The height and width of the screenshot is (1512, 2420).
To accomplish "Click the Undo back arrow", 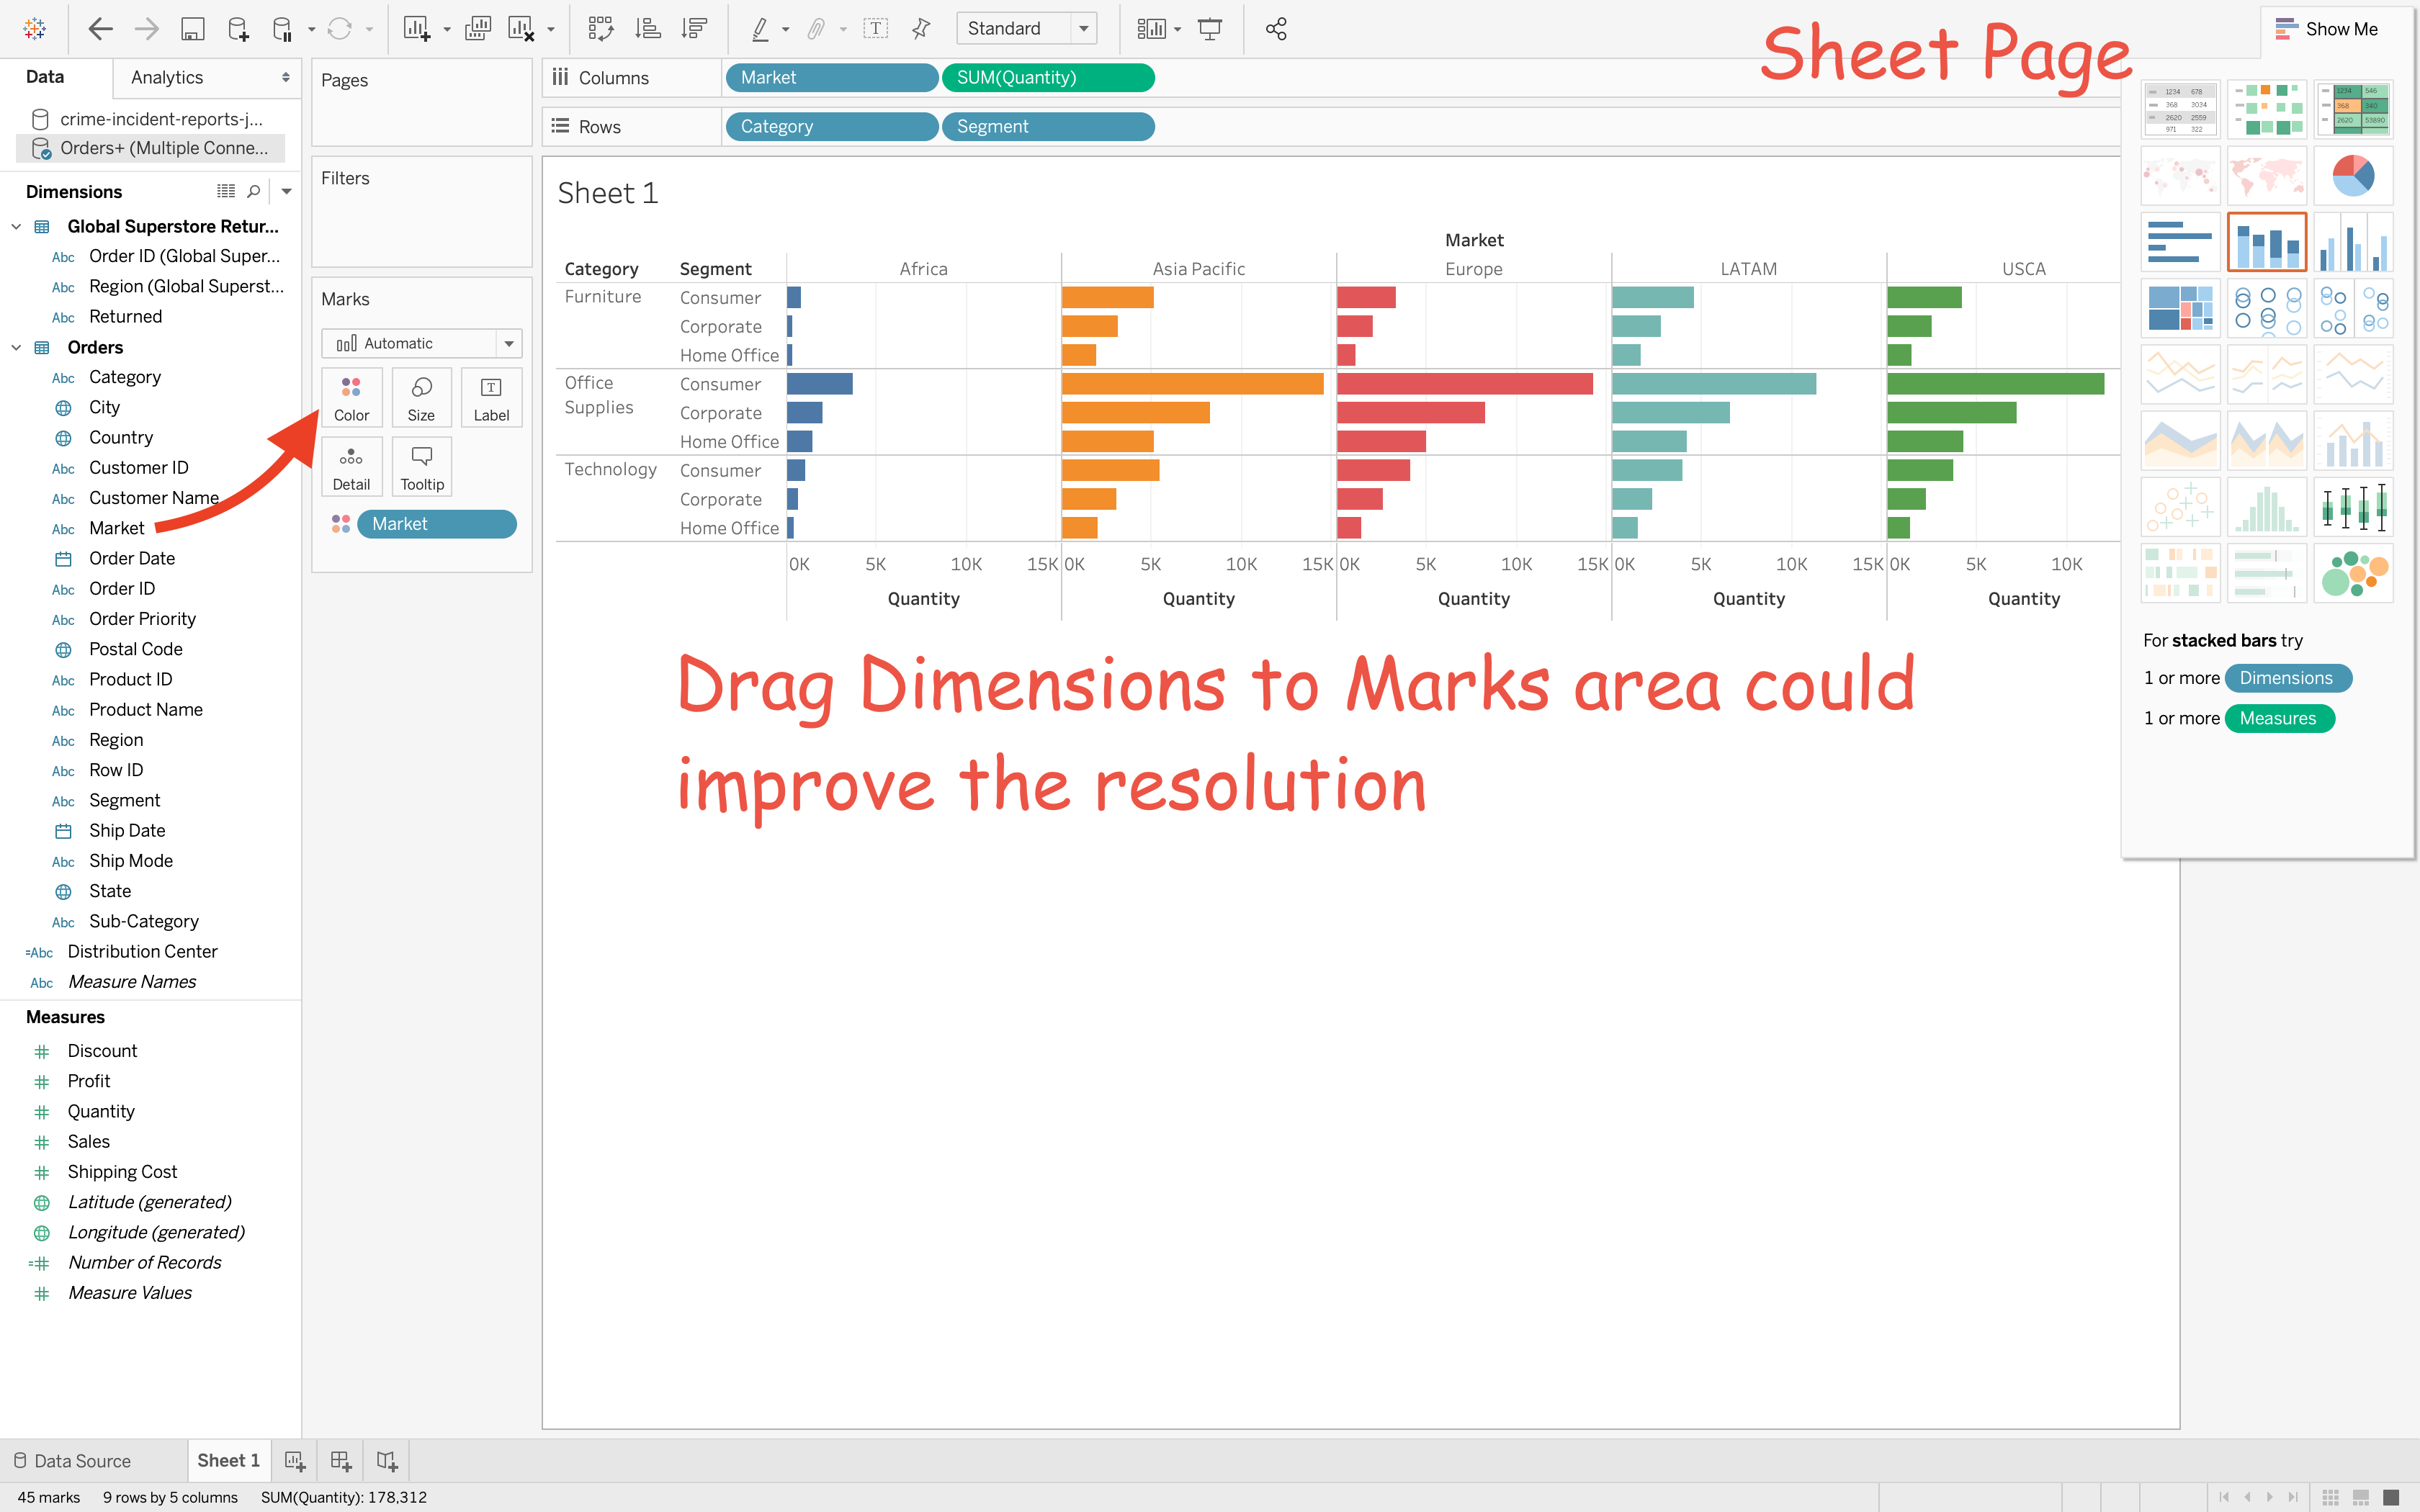I will pyautogui.click(x=100, y=29).
